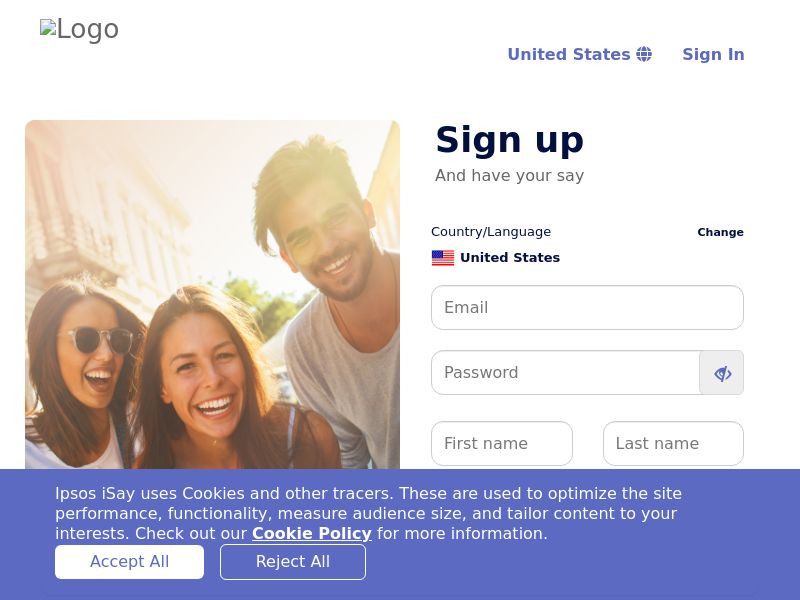Click the Sign up heading
800x600 pixels.
pyautogui.click(x=509, y=140)
